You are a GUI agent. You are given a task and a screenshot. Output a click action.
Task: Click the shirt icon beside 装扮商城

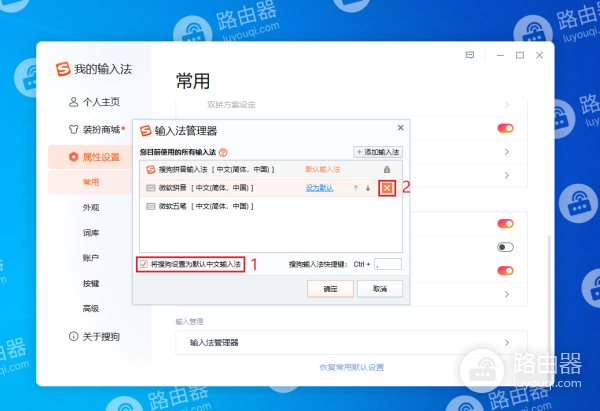click(x=73, y=129)
